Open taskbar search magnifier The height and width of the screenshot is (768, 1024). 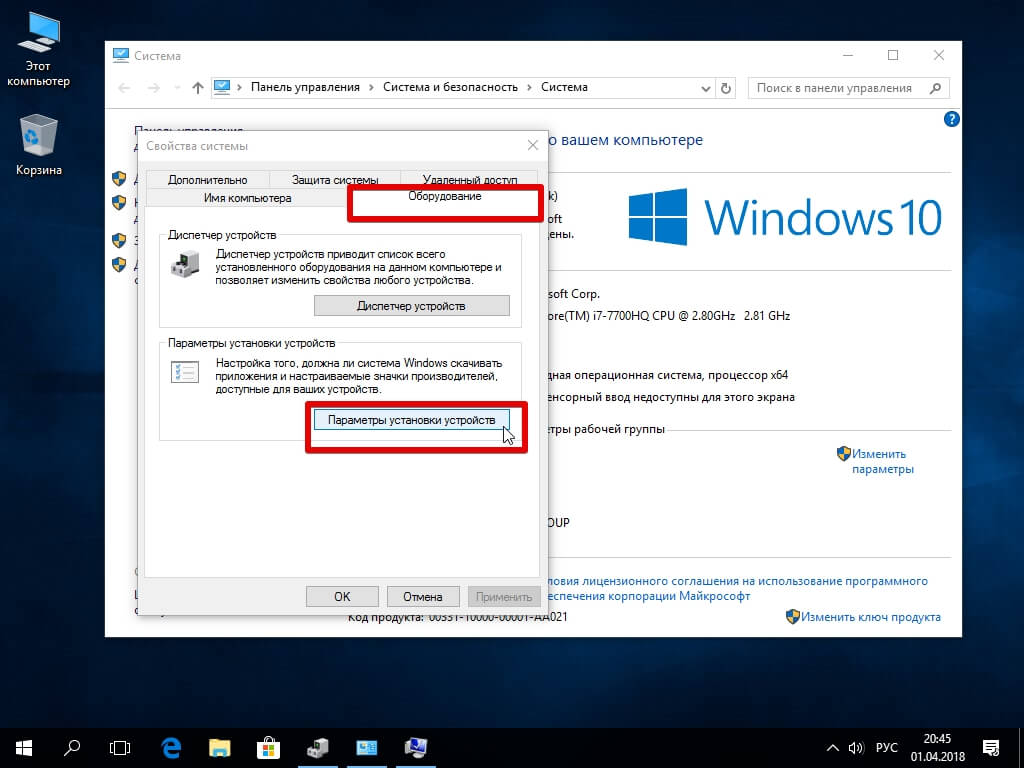pyautogui.click(x=72, y=748)
